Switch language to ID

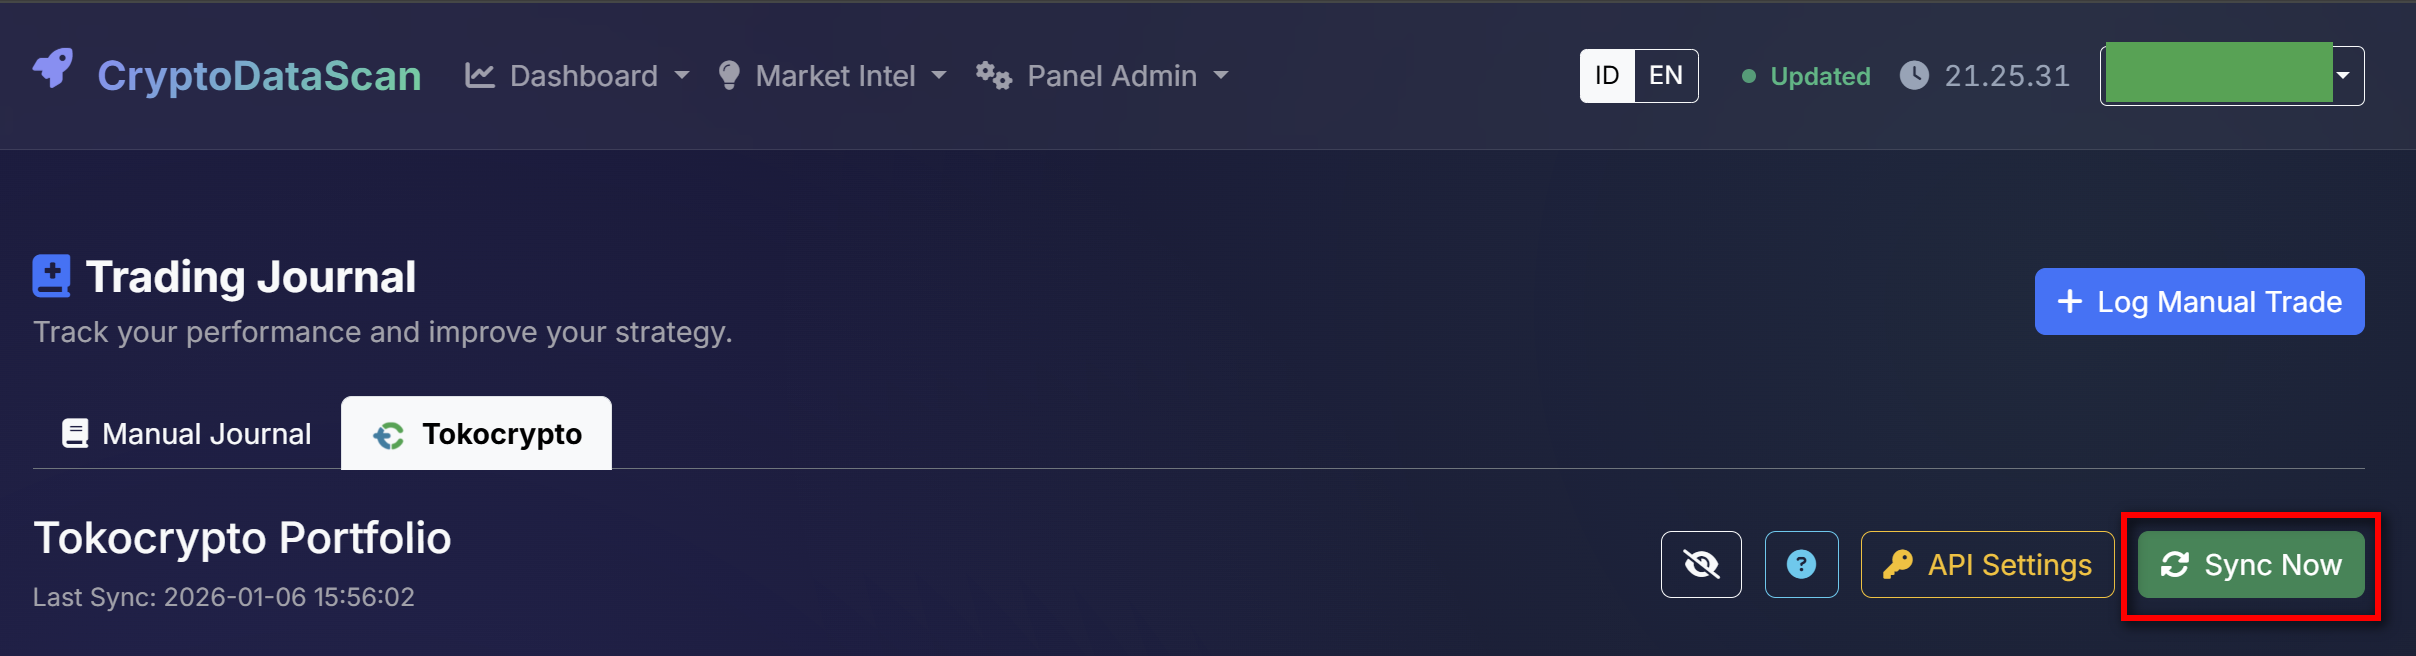click(x=1606, y=75)
